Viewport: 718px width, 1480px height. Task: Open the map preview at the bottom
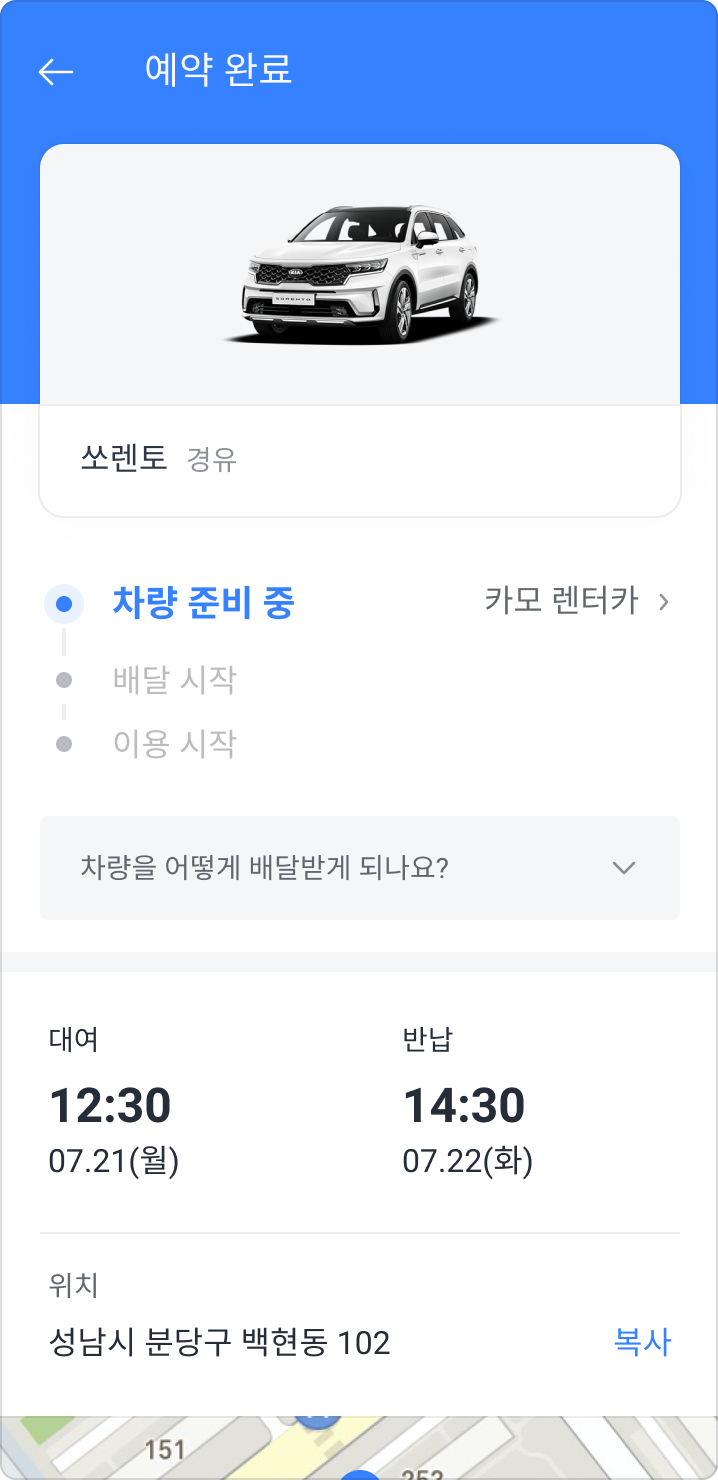pos(359,1447)
